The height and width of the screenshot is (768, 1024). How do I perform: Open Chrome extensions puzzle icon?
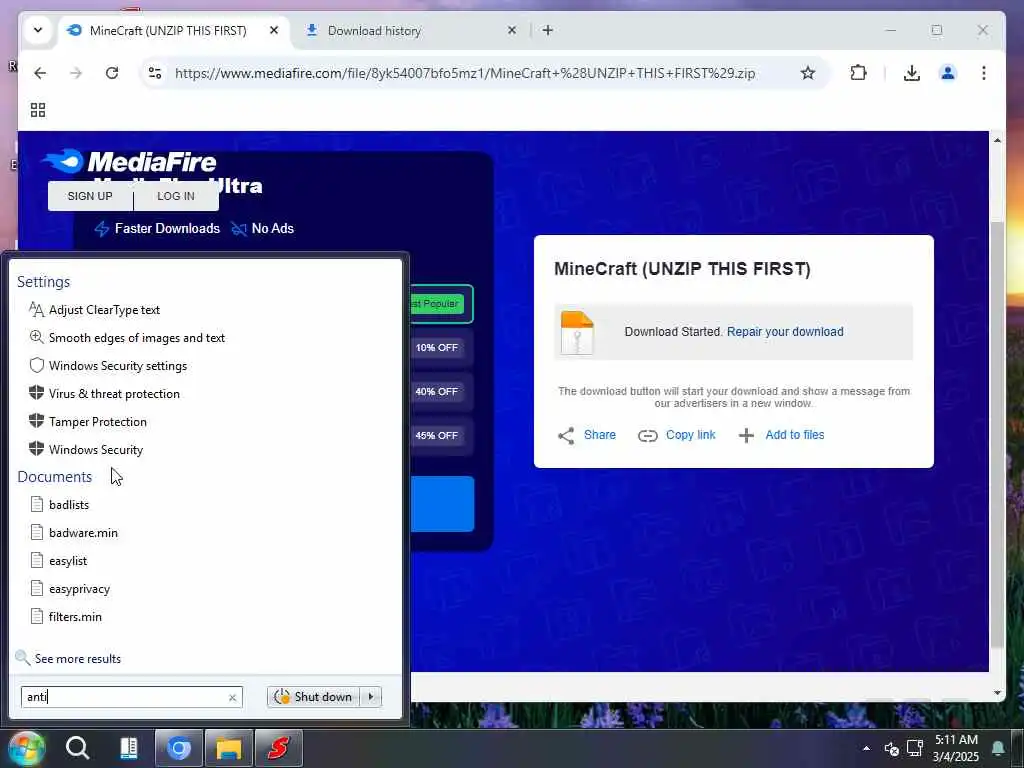858,73
